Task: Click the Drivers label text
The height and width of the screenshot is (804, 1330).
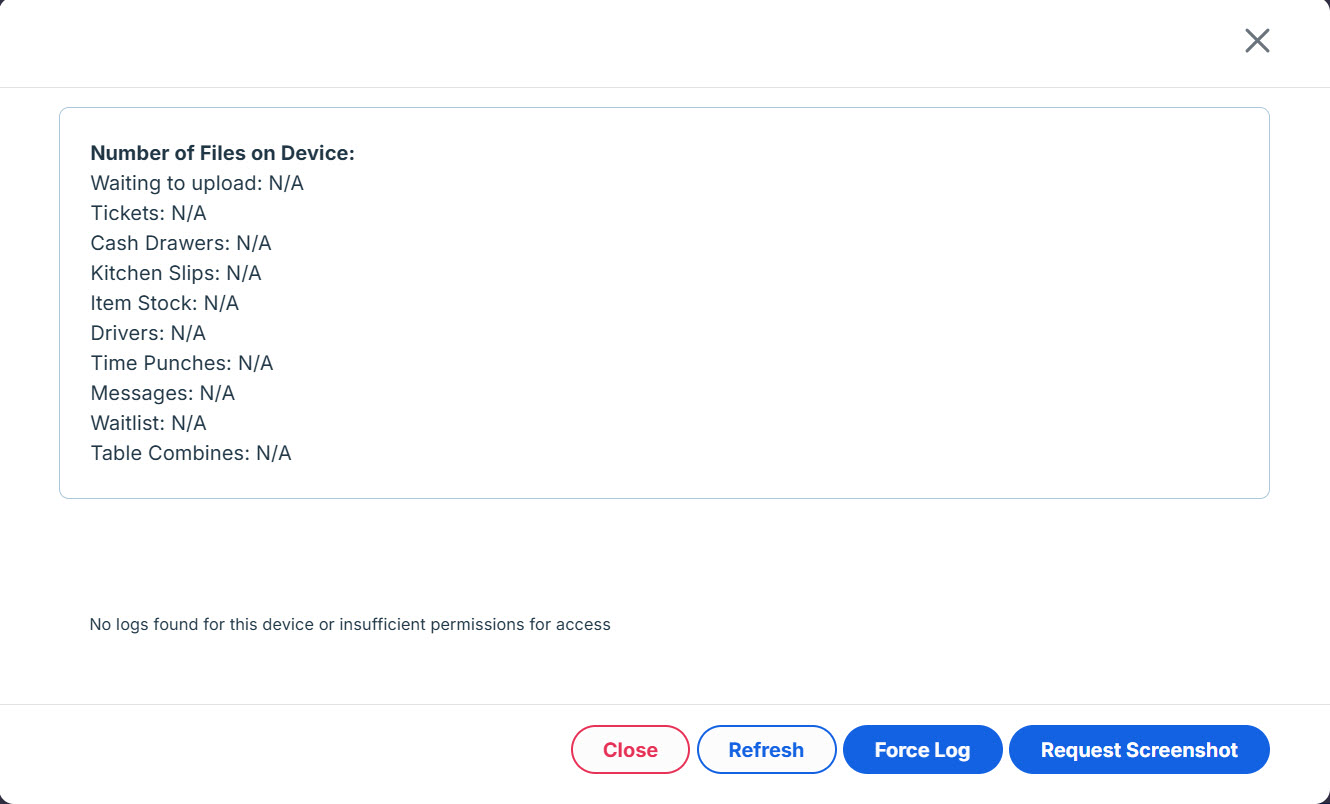Action: 127,333
